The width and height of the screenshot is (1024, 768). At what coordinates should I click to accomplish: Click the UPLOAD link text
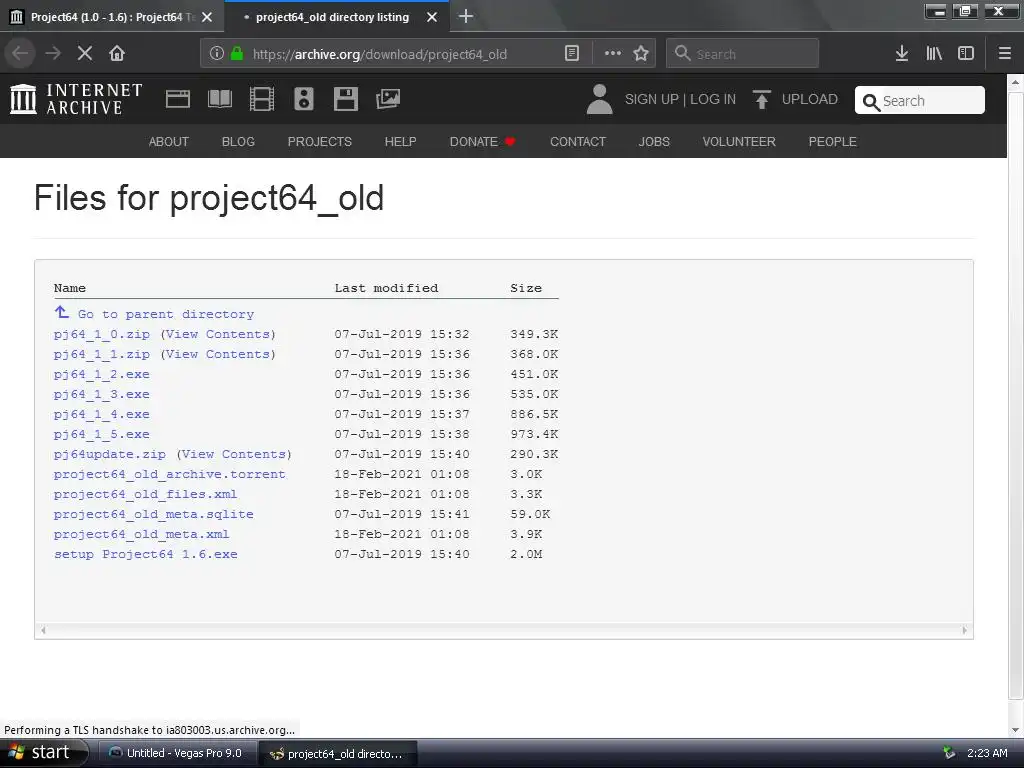coord(810,99)
